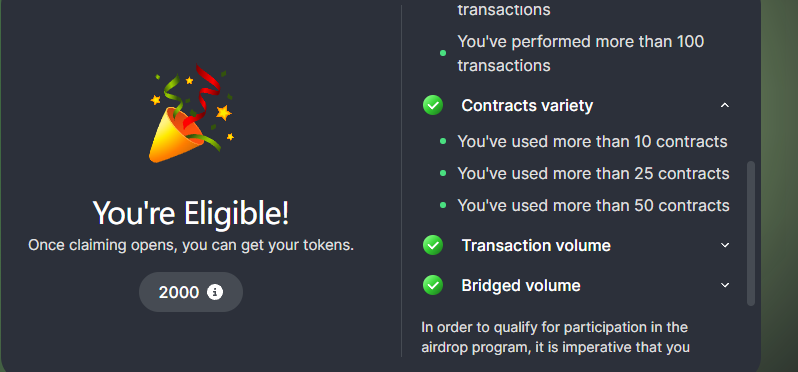The height and width of the screenshot is (372, 798).
Task: Click the Contracts variety heading
Action: click(527, 105)
